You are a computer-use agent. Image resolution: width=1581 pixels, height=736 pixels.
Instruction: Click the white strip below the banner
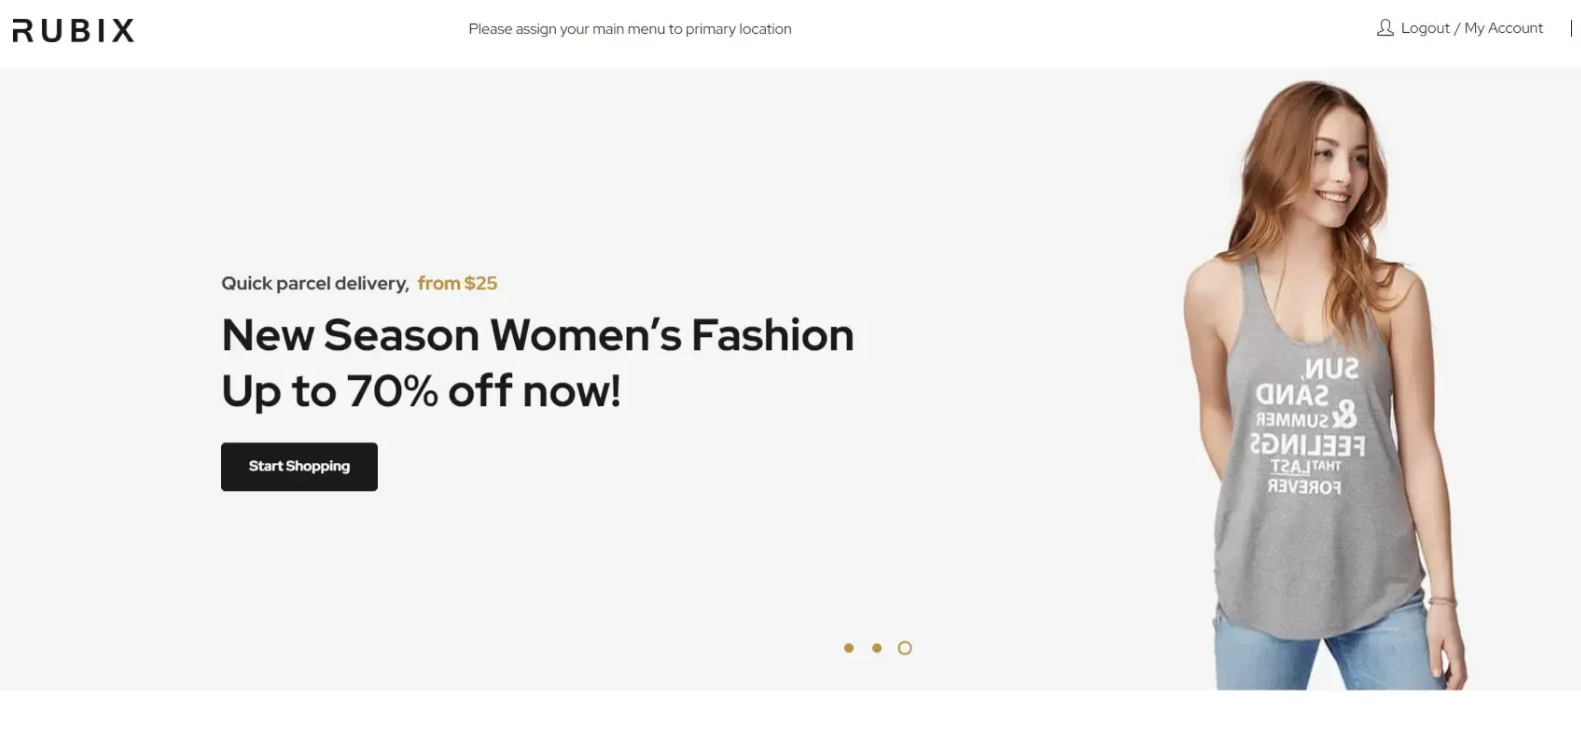pyautogui.click(x=790, y=713)
